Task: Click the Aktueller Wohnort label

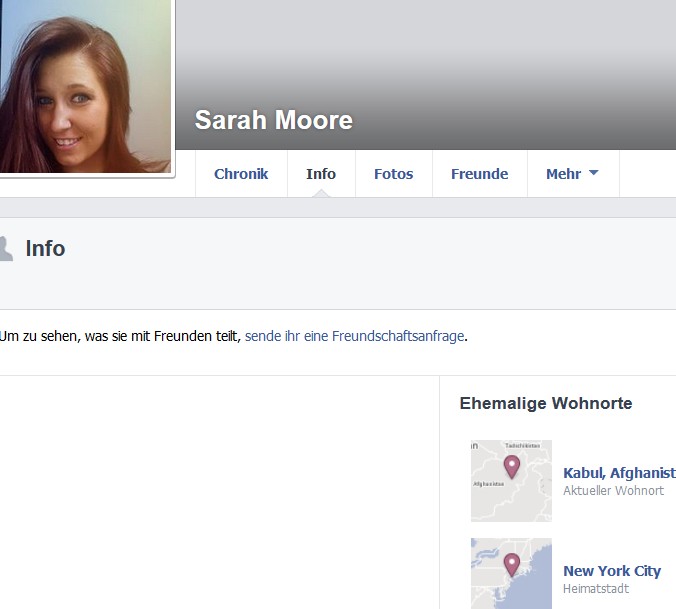Action: coord(613,490)
